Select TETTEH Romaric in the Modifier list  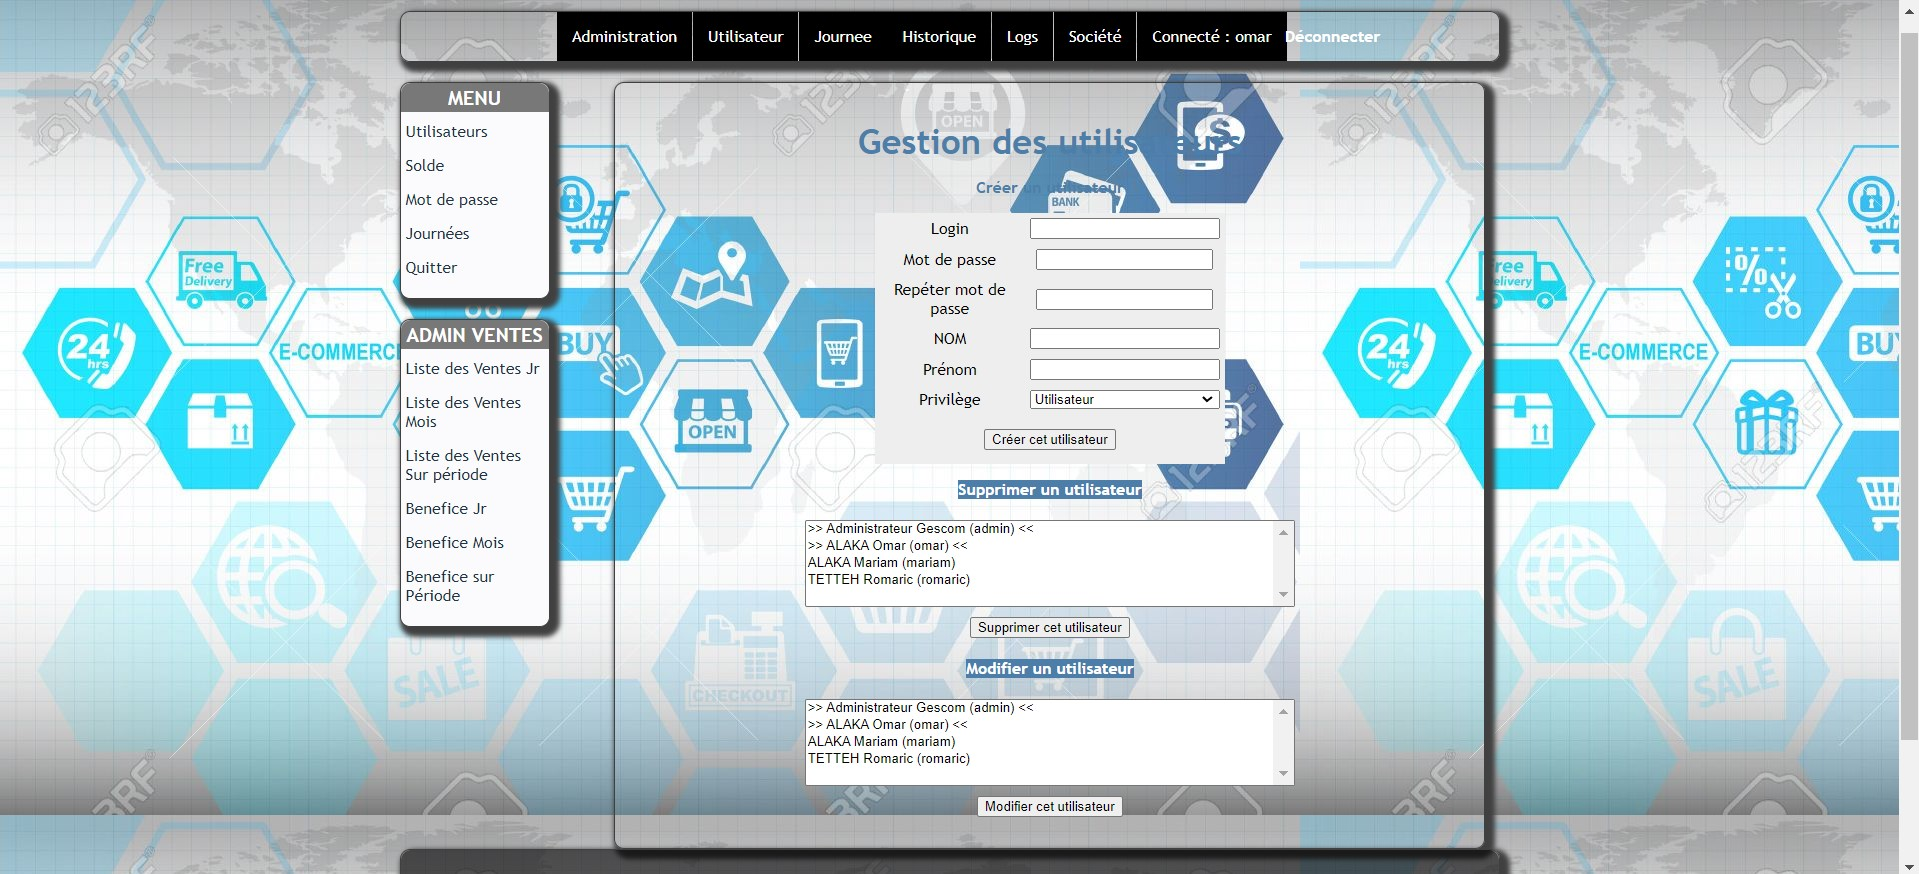tap(888, 759)
